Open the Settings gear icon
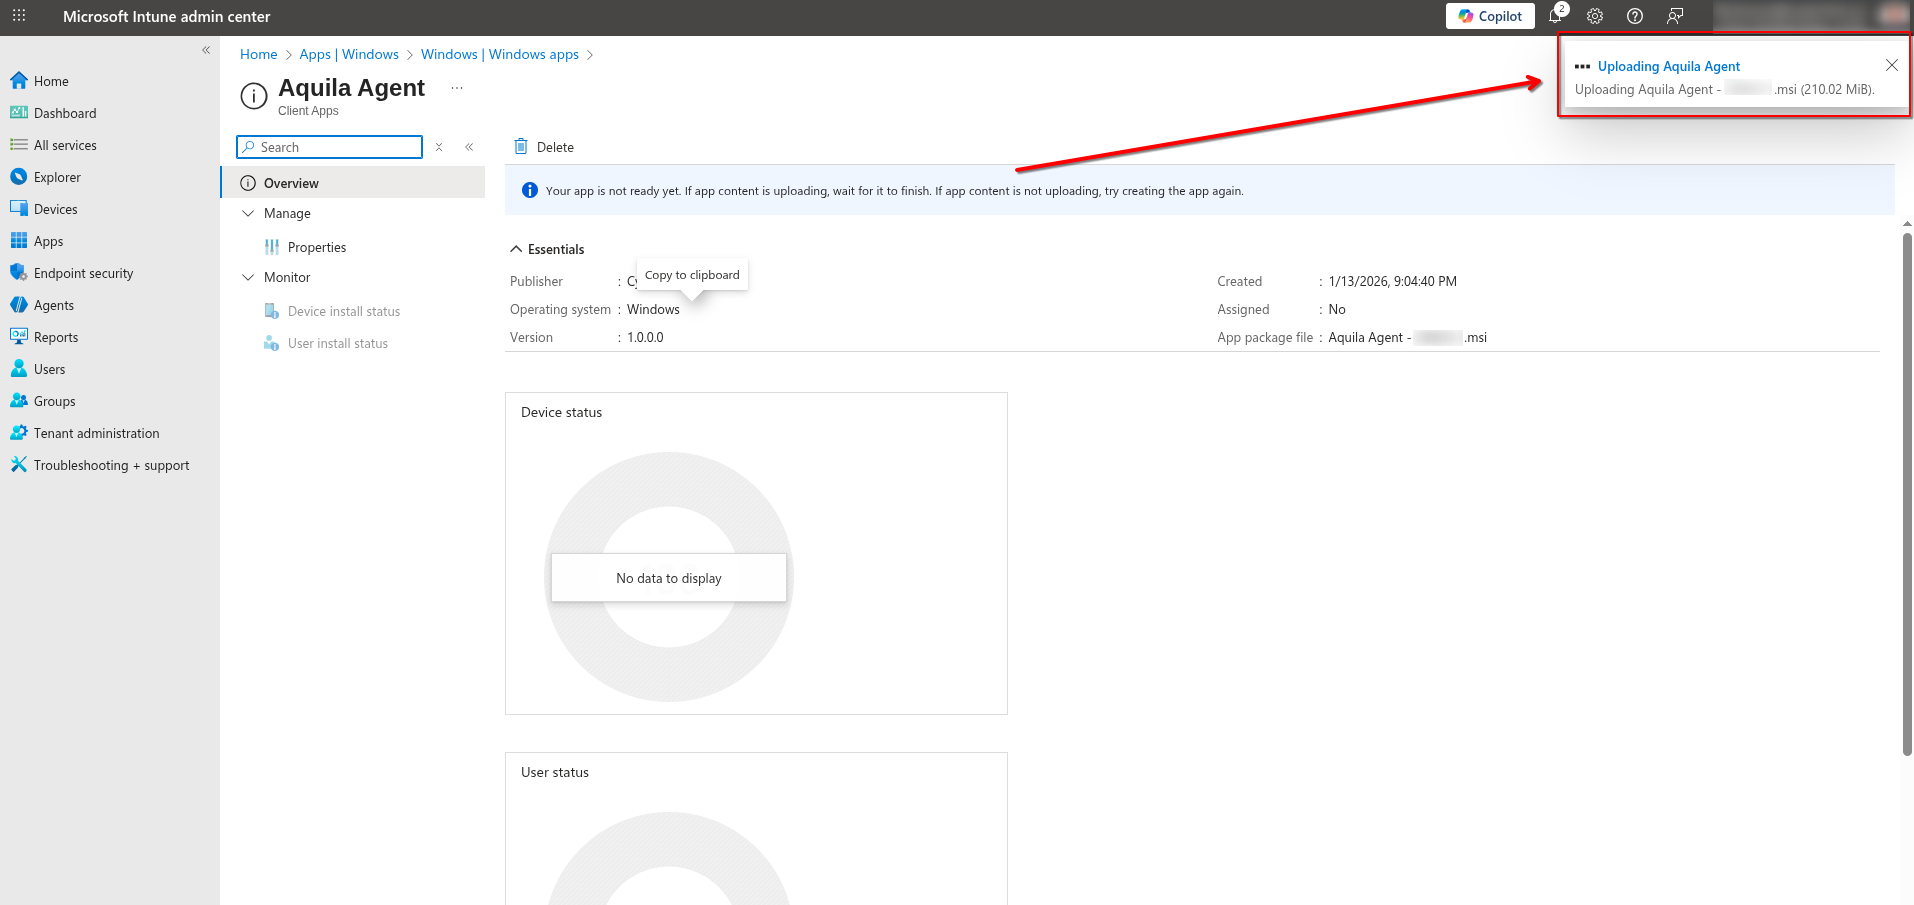1914x905 pixels. pos(1595,16)
